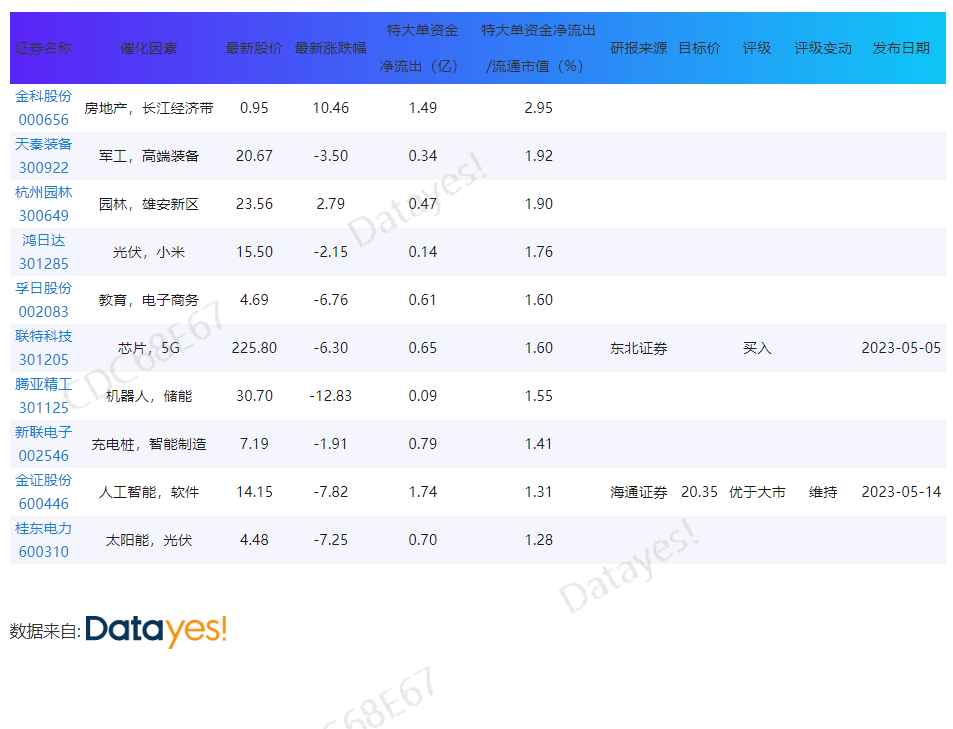Open the 杭州园林 300649 stock link
The width and height of the screenshot is (953, 729).
tap(43, 204)
